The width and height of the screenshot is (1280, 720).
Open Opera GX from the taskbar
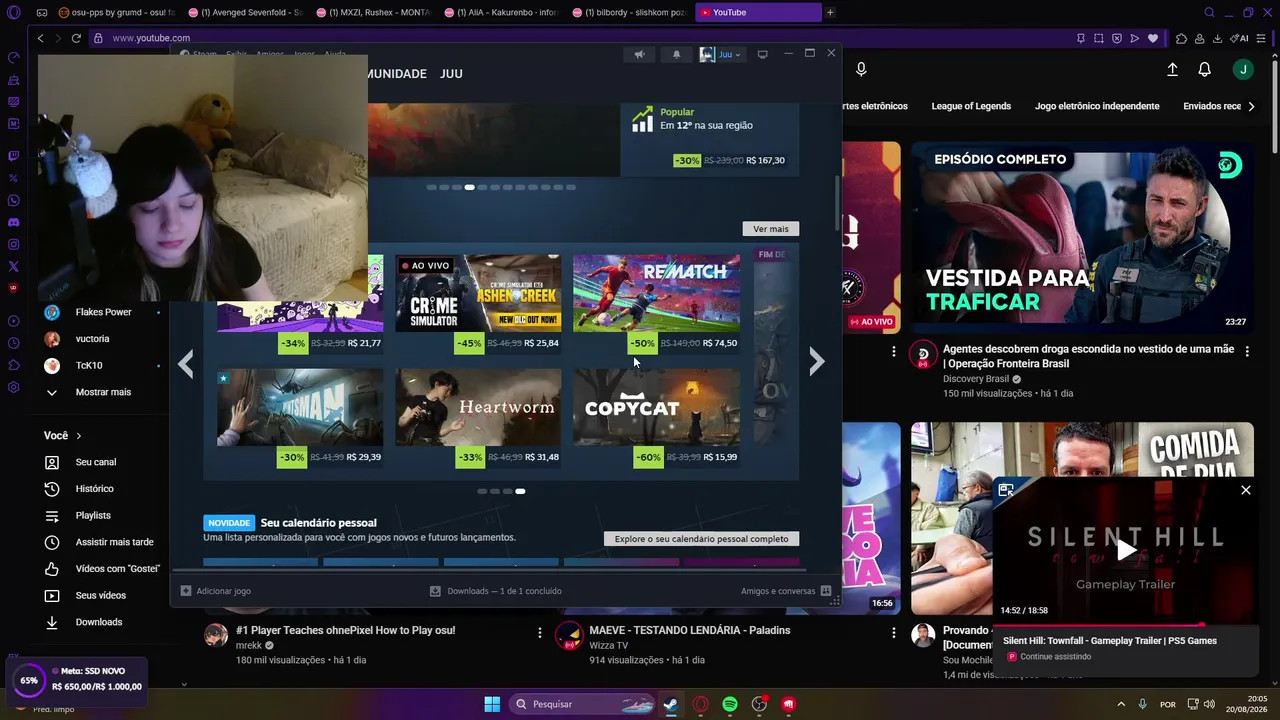click(x=700, y=704)
